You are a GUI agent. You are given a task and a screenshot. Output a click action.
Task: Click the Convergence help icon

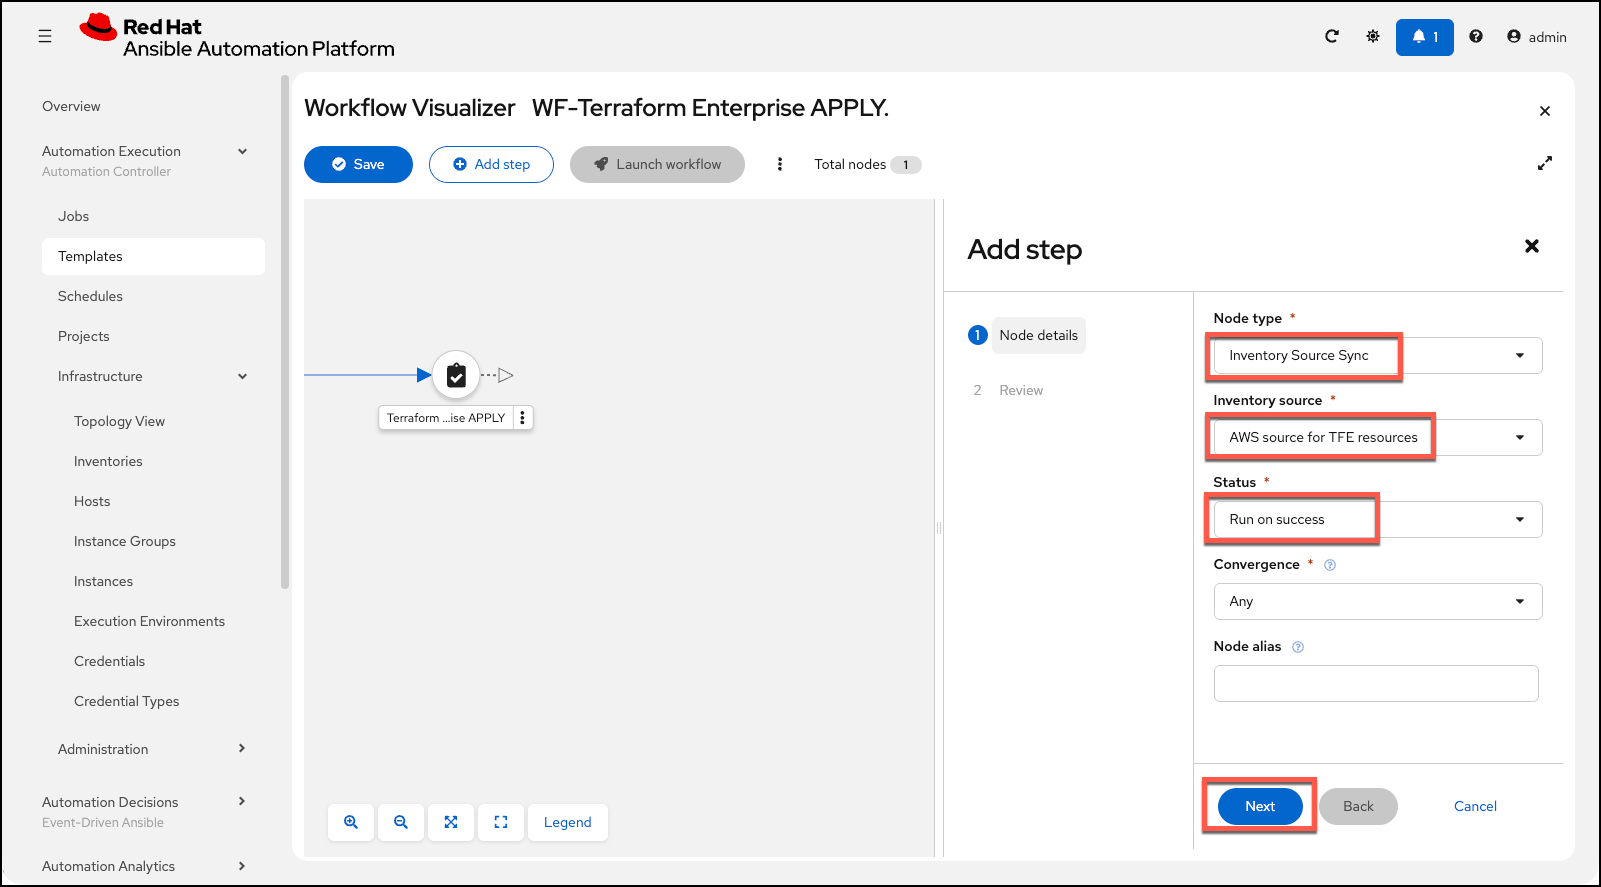pyautogui.click(x=1330, y=565)
